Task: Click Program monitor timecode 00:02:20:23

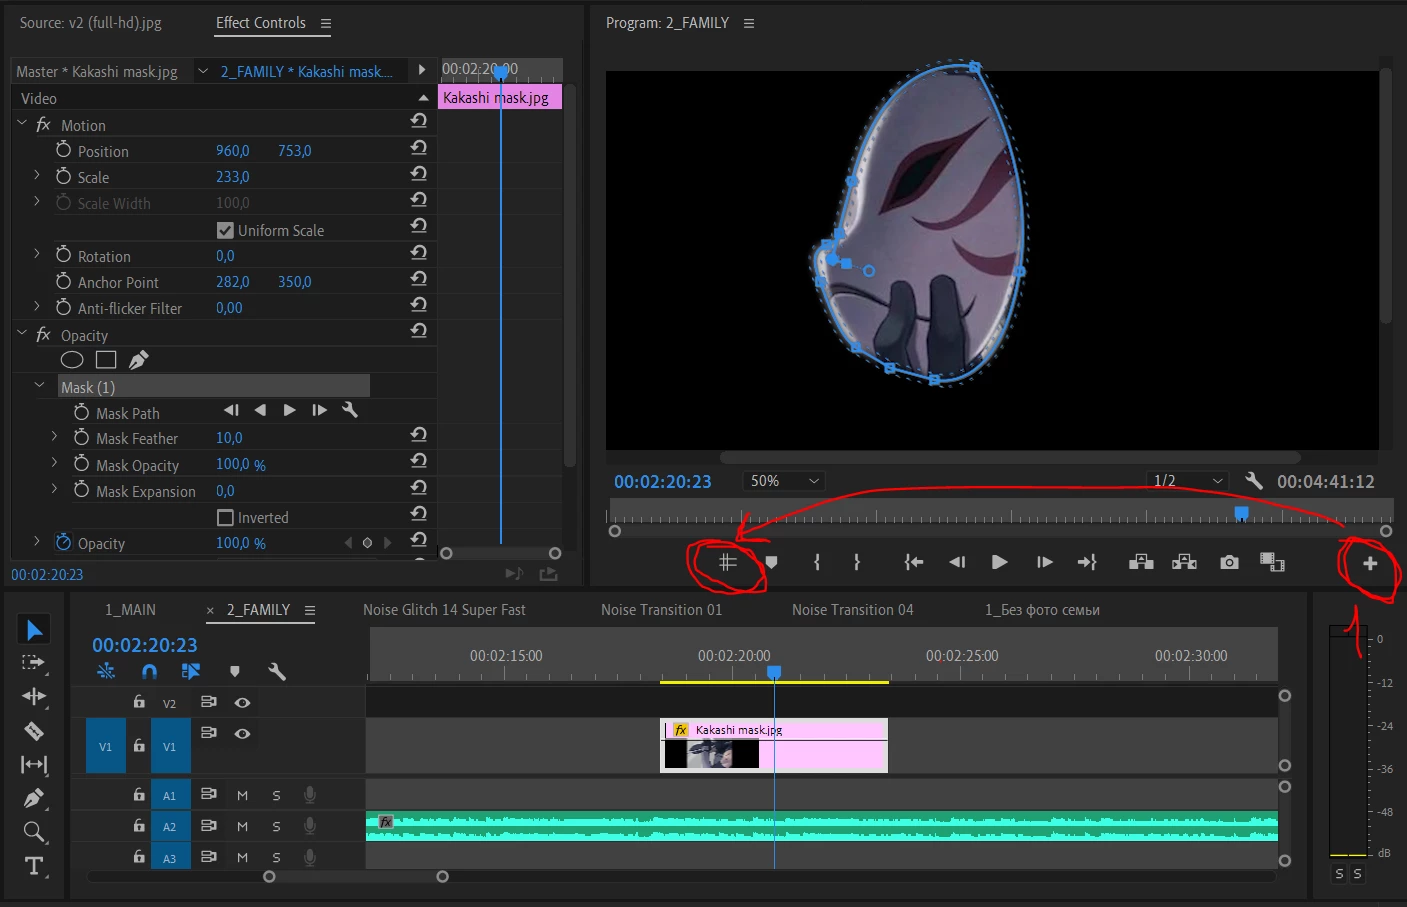Action: (663, 481)
